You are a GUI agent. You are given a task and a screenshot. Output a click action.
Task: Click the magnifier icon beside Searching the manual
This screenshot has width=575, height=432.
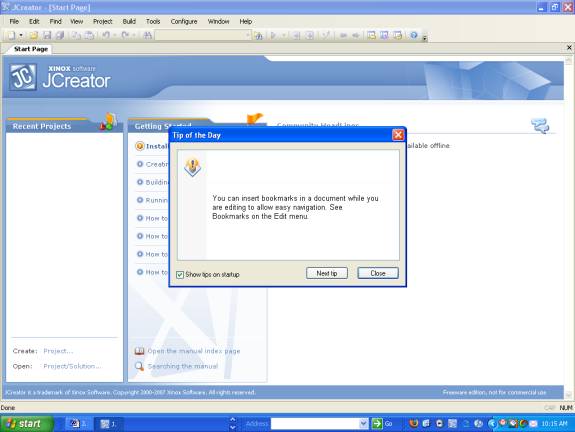tap(139, 366)
